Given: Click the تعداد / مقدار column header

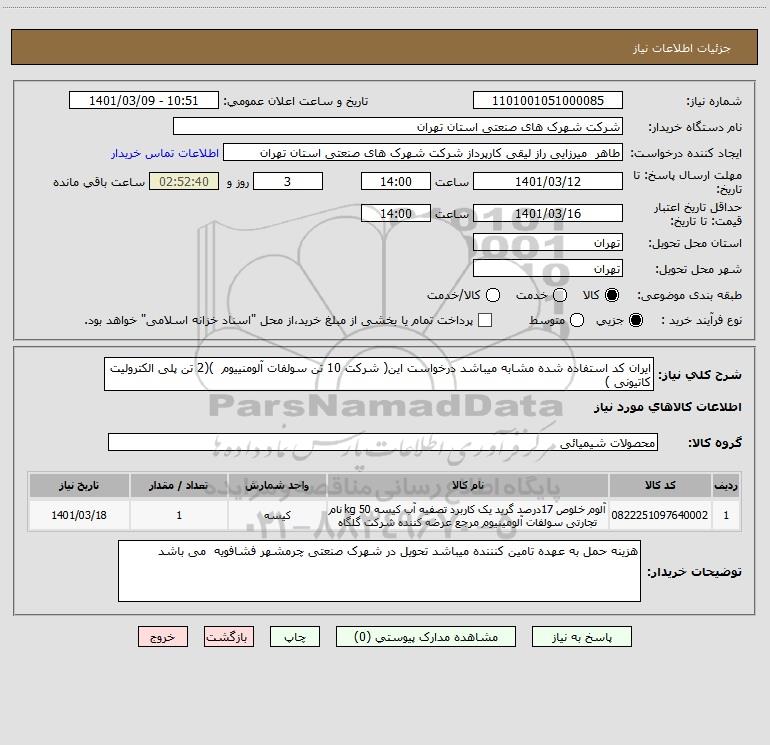Looking at the screenshot, I should [x=179, y=485].
